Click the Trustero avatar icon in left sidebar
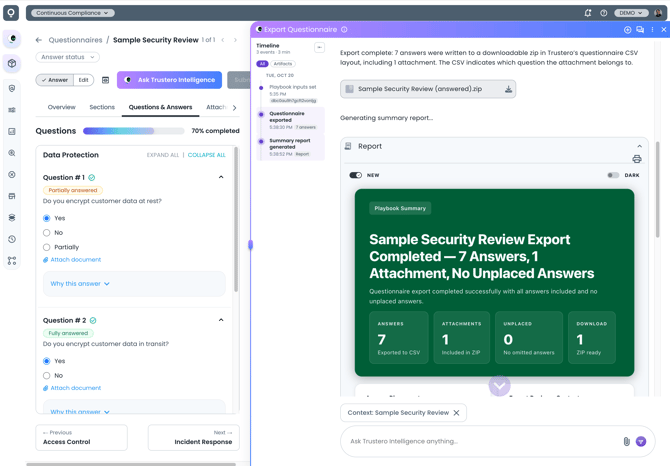Viewport: 670px width, 466px height. pos(12,39)
